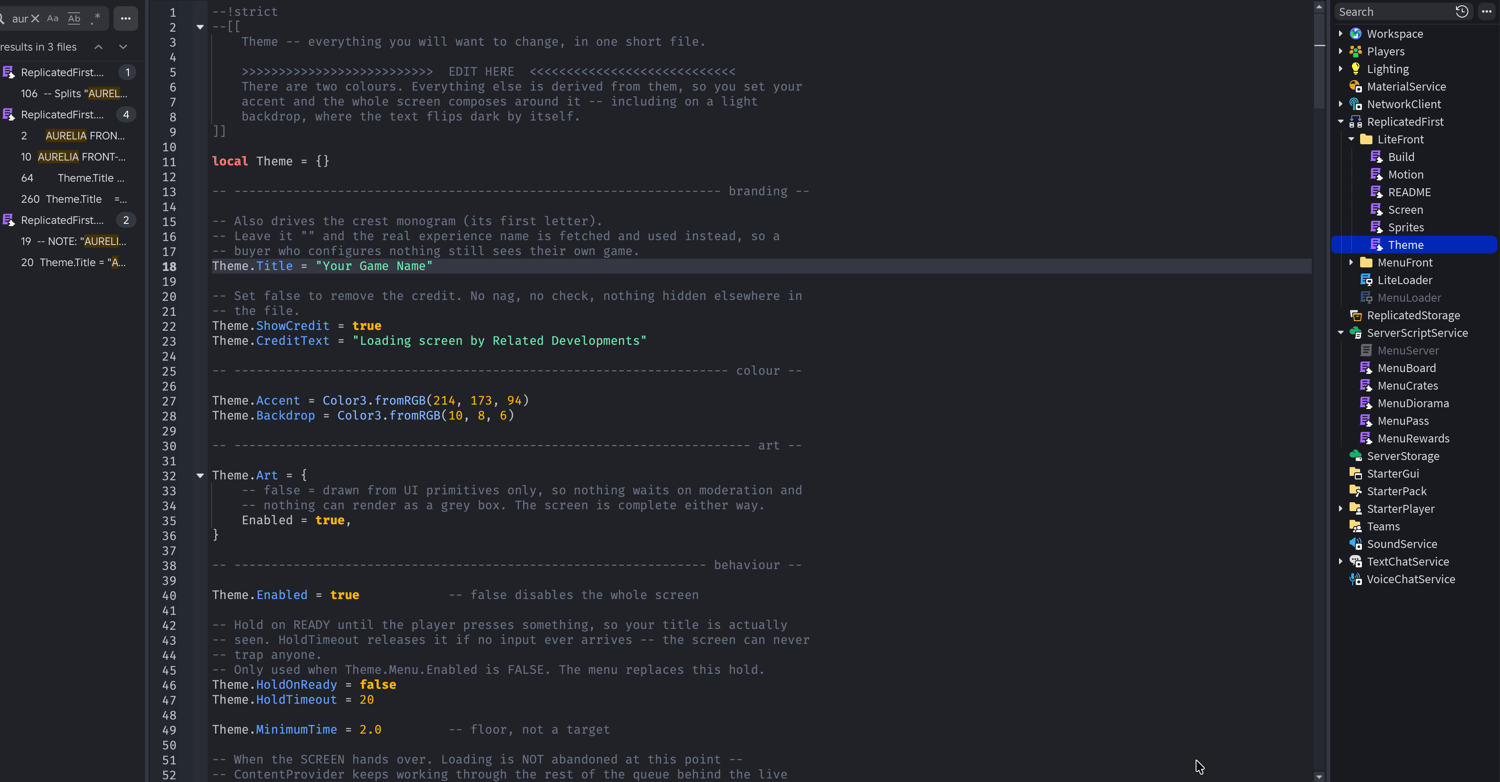This screenshot has height=782, width=1500.
Task: Open result line 260 Theme.Title
Action: [x=73, y=199]
